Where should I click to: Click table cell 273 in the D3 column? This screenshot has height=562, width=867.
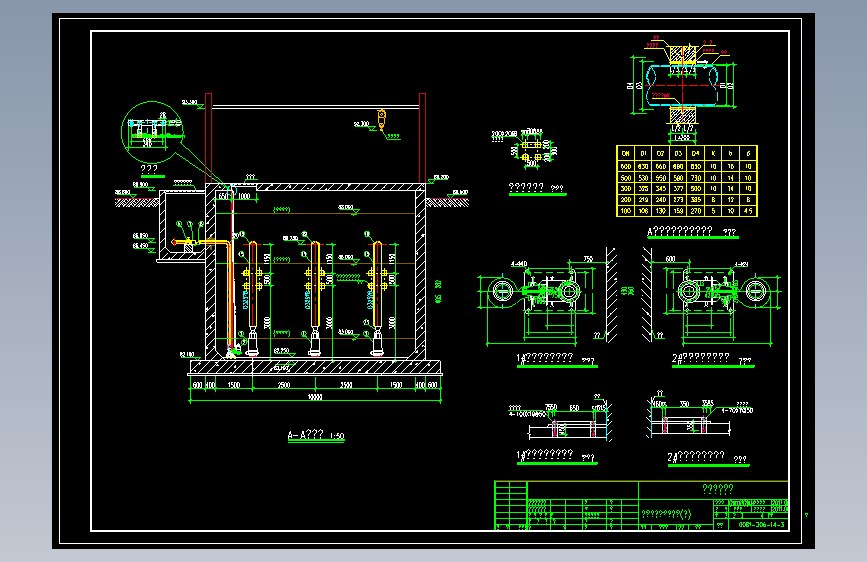point(678,200)
